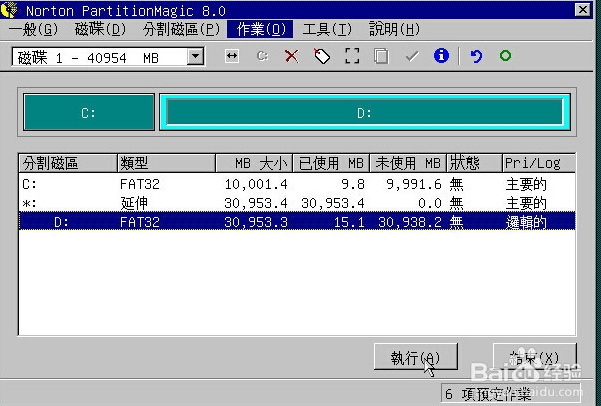Viewport: 601px width, 406px height.
Task: Click the grayed C: create partition icon
Action: 262,56
